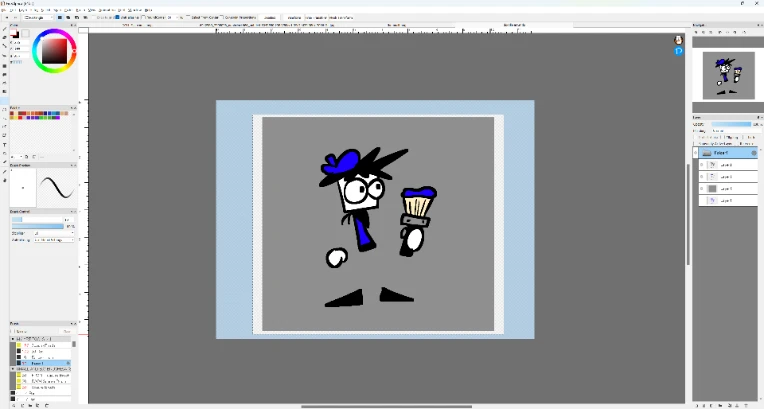Click the trash icon under the brush list
The height and width of the screenshot is (409, 764).
[47, 405]
